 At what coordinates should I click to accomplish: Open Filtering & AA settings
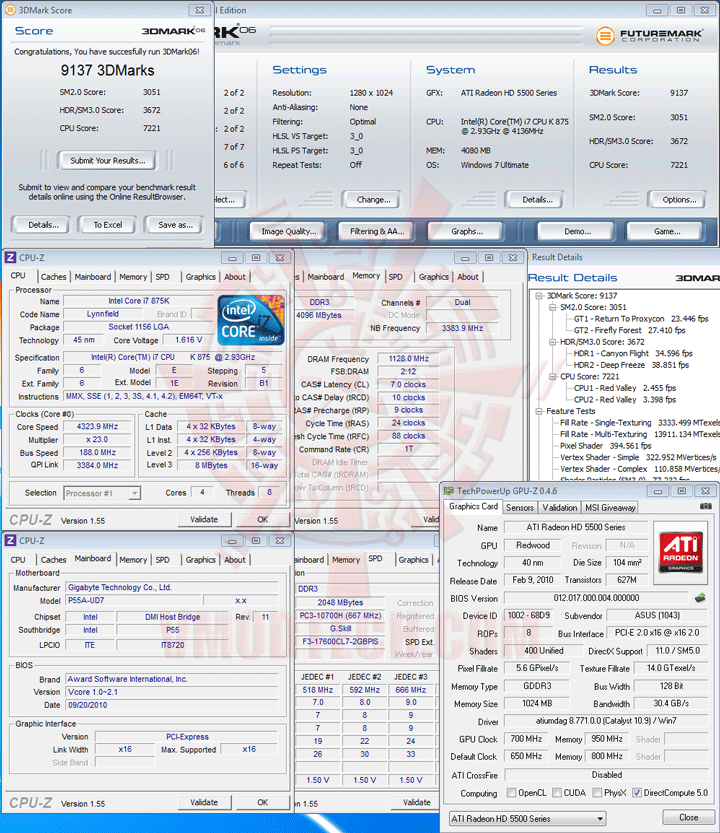pyautogui.click(x=377, y=231)
